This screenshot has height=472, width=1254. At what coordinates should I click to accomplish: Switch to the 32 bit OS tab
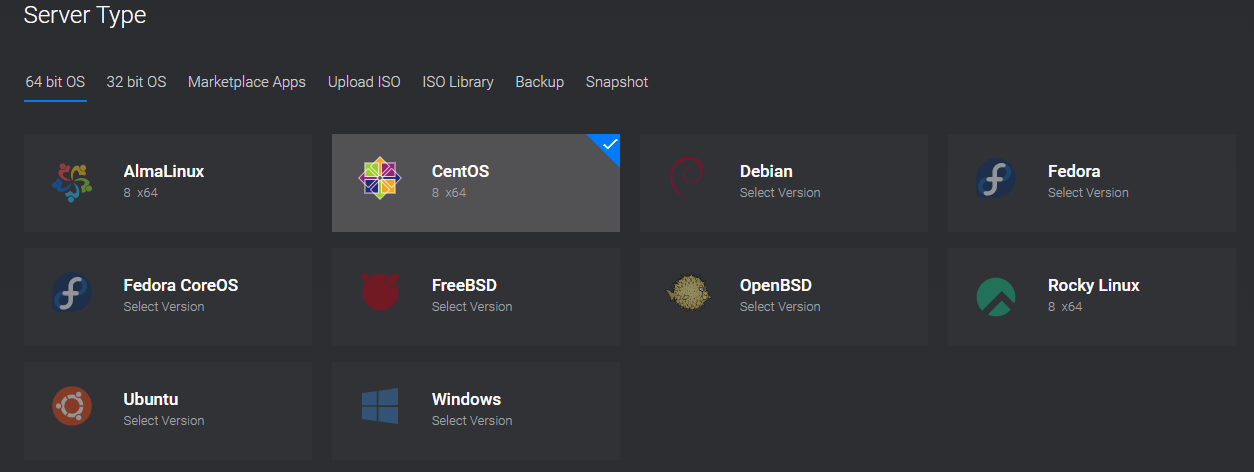point(136,82)
